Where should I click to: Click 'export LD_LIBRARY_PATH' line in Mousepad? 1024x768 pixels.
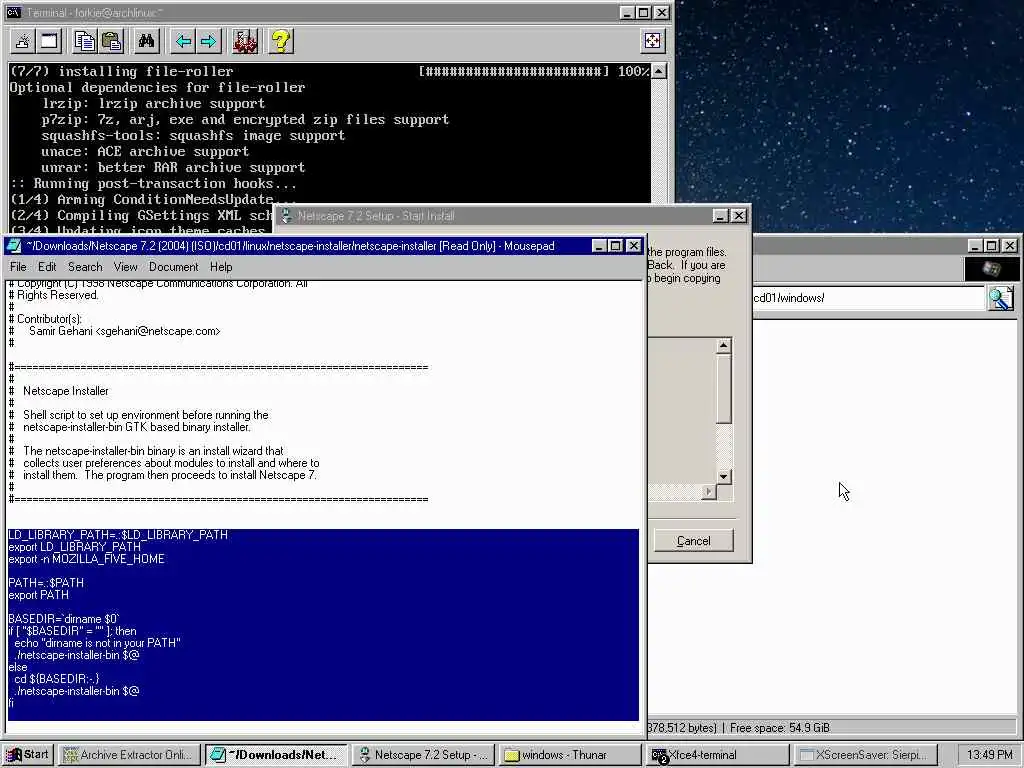click(74, 547)
